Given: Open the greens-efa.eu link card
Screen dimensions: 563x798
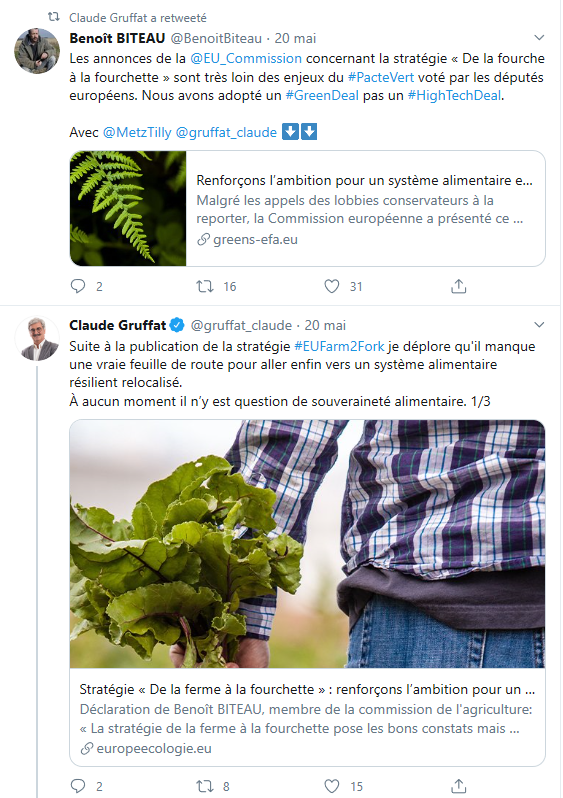Looking at the screenshot, I should 307,208.
